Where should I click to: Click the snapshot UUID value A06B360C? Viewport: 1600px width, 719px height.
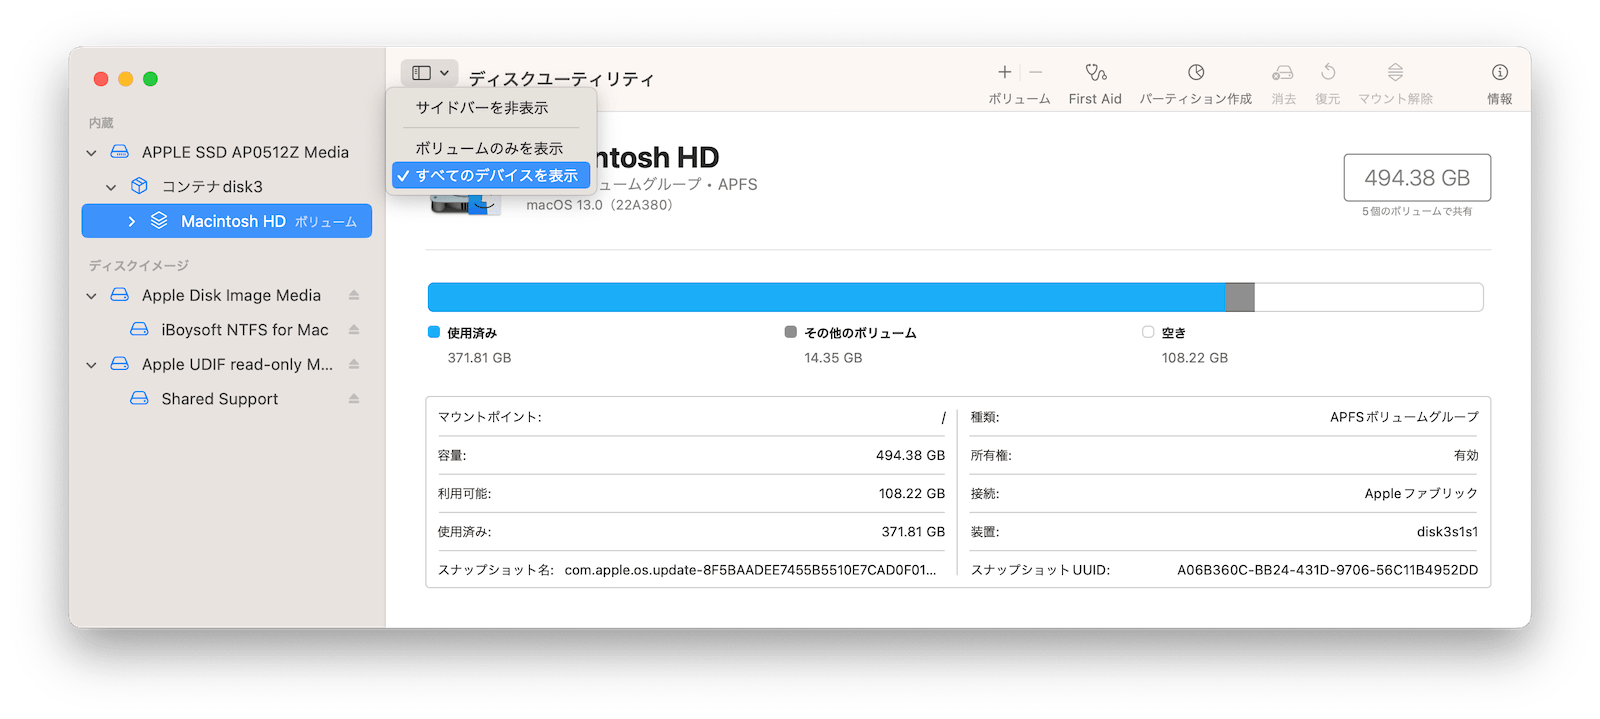pos(1327,570)
